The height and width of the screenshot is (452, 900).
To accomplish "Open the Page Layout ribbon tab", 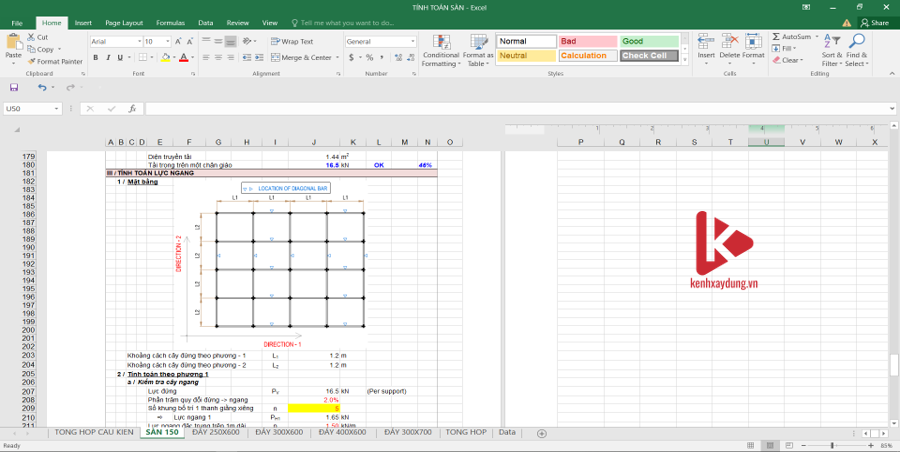I will click(124, 22).
